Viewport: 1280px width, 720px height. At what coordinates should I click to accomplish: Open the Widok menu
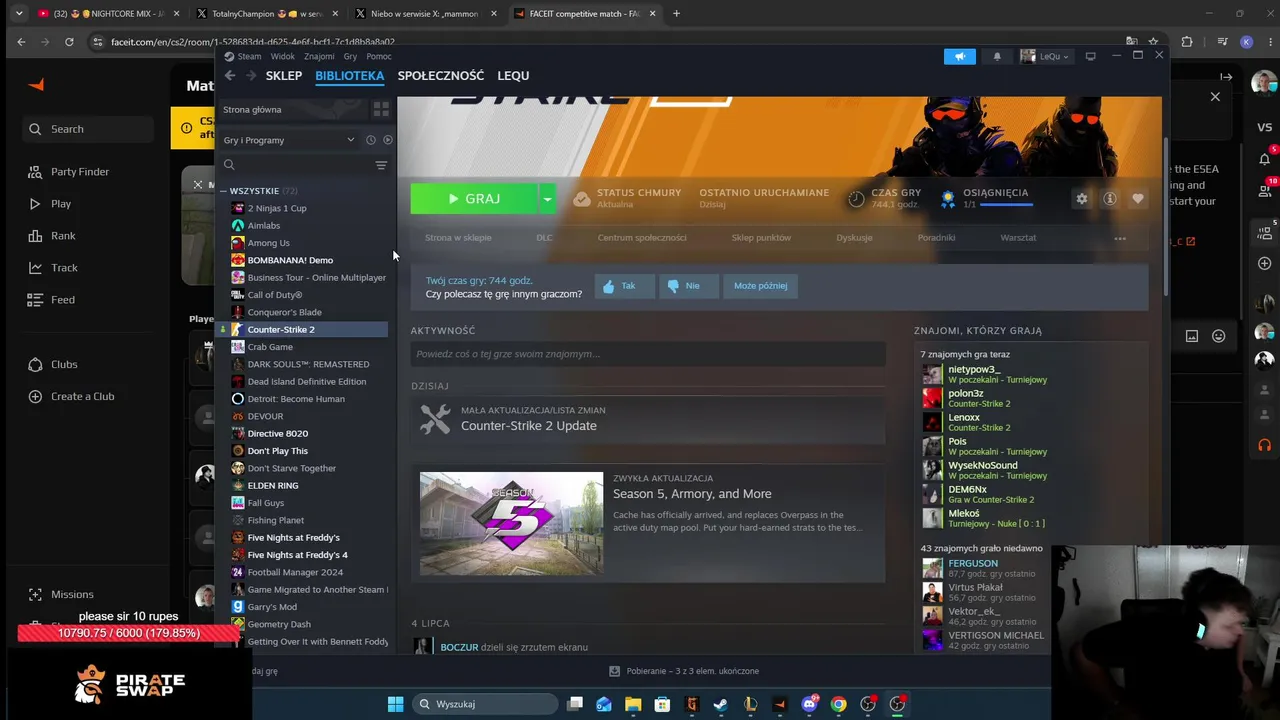(x=283, y=56)
